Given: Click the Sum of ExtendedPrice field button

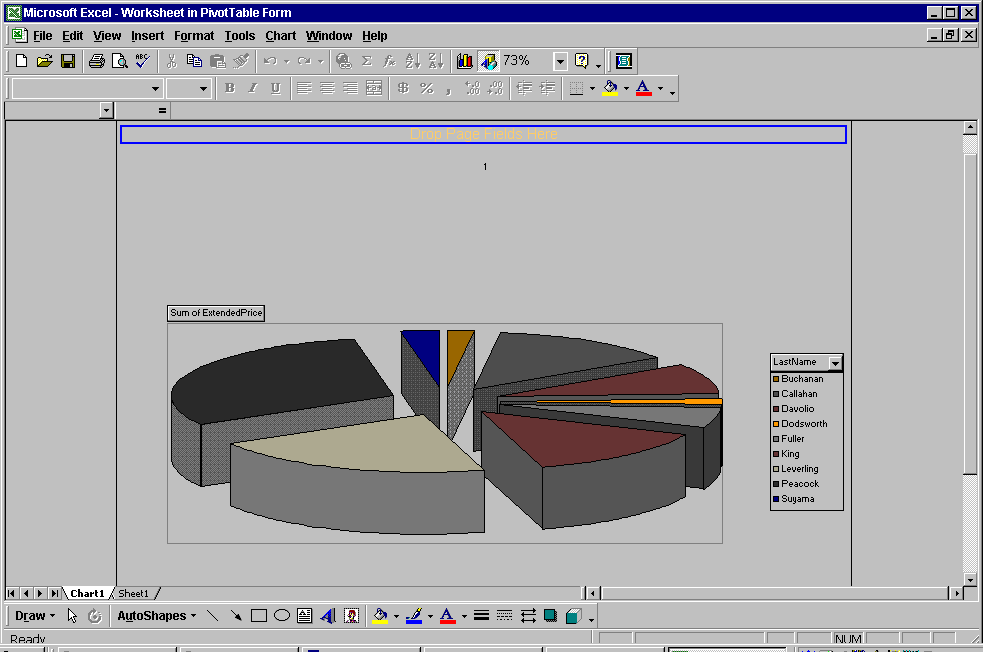Looking at the screenshot, I should pos(216,313).
